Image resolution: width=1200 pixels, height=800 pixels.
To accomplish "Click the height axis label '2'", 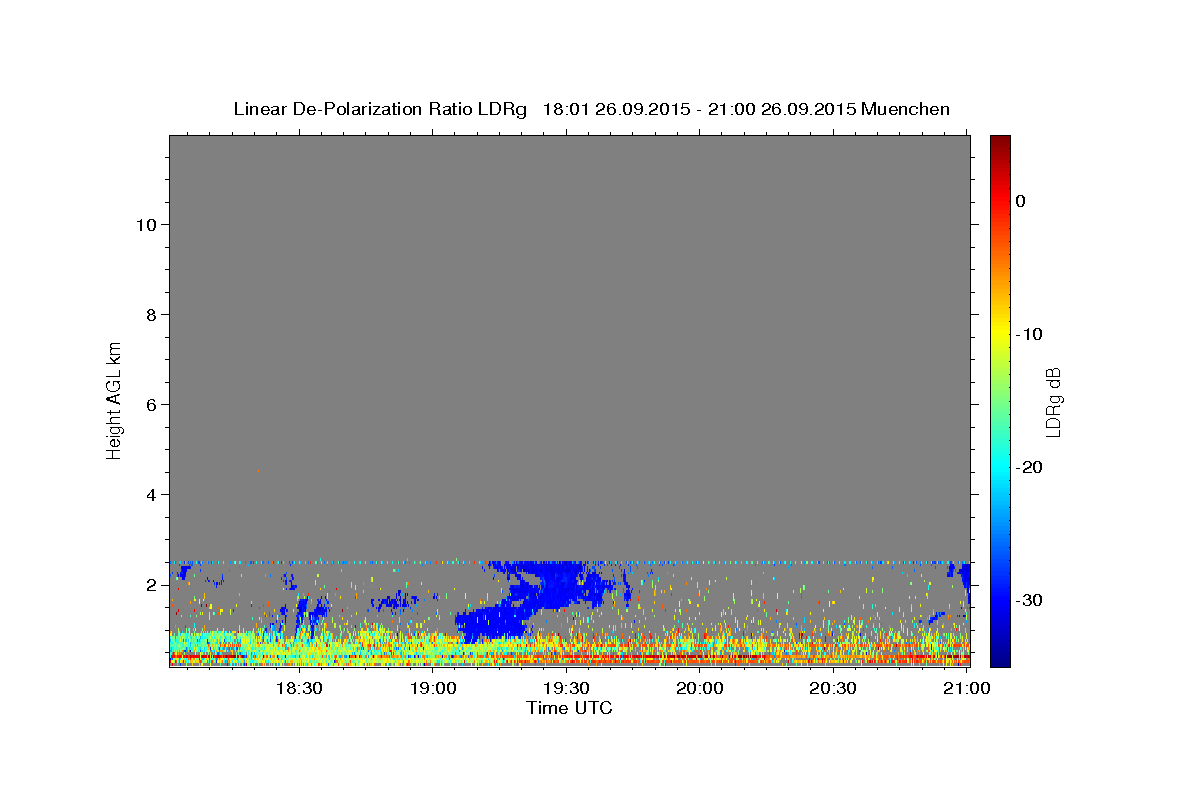I will pyautogui.click(x=149, y=584).
